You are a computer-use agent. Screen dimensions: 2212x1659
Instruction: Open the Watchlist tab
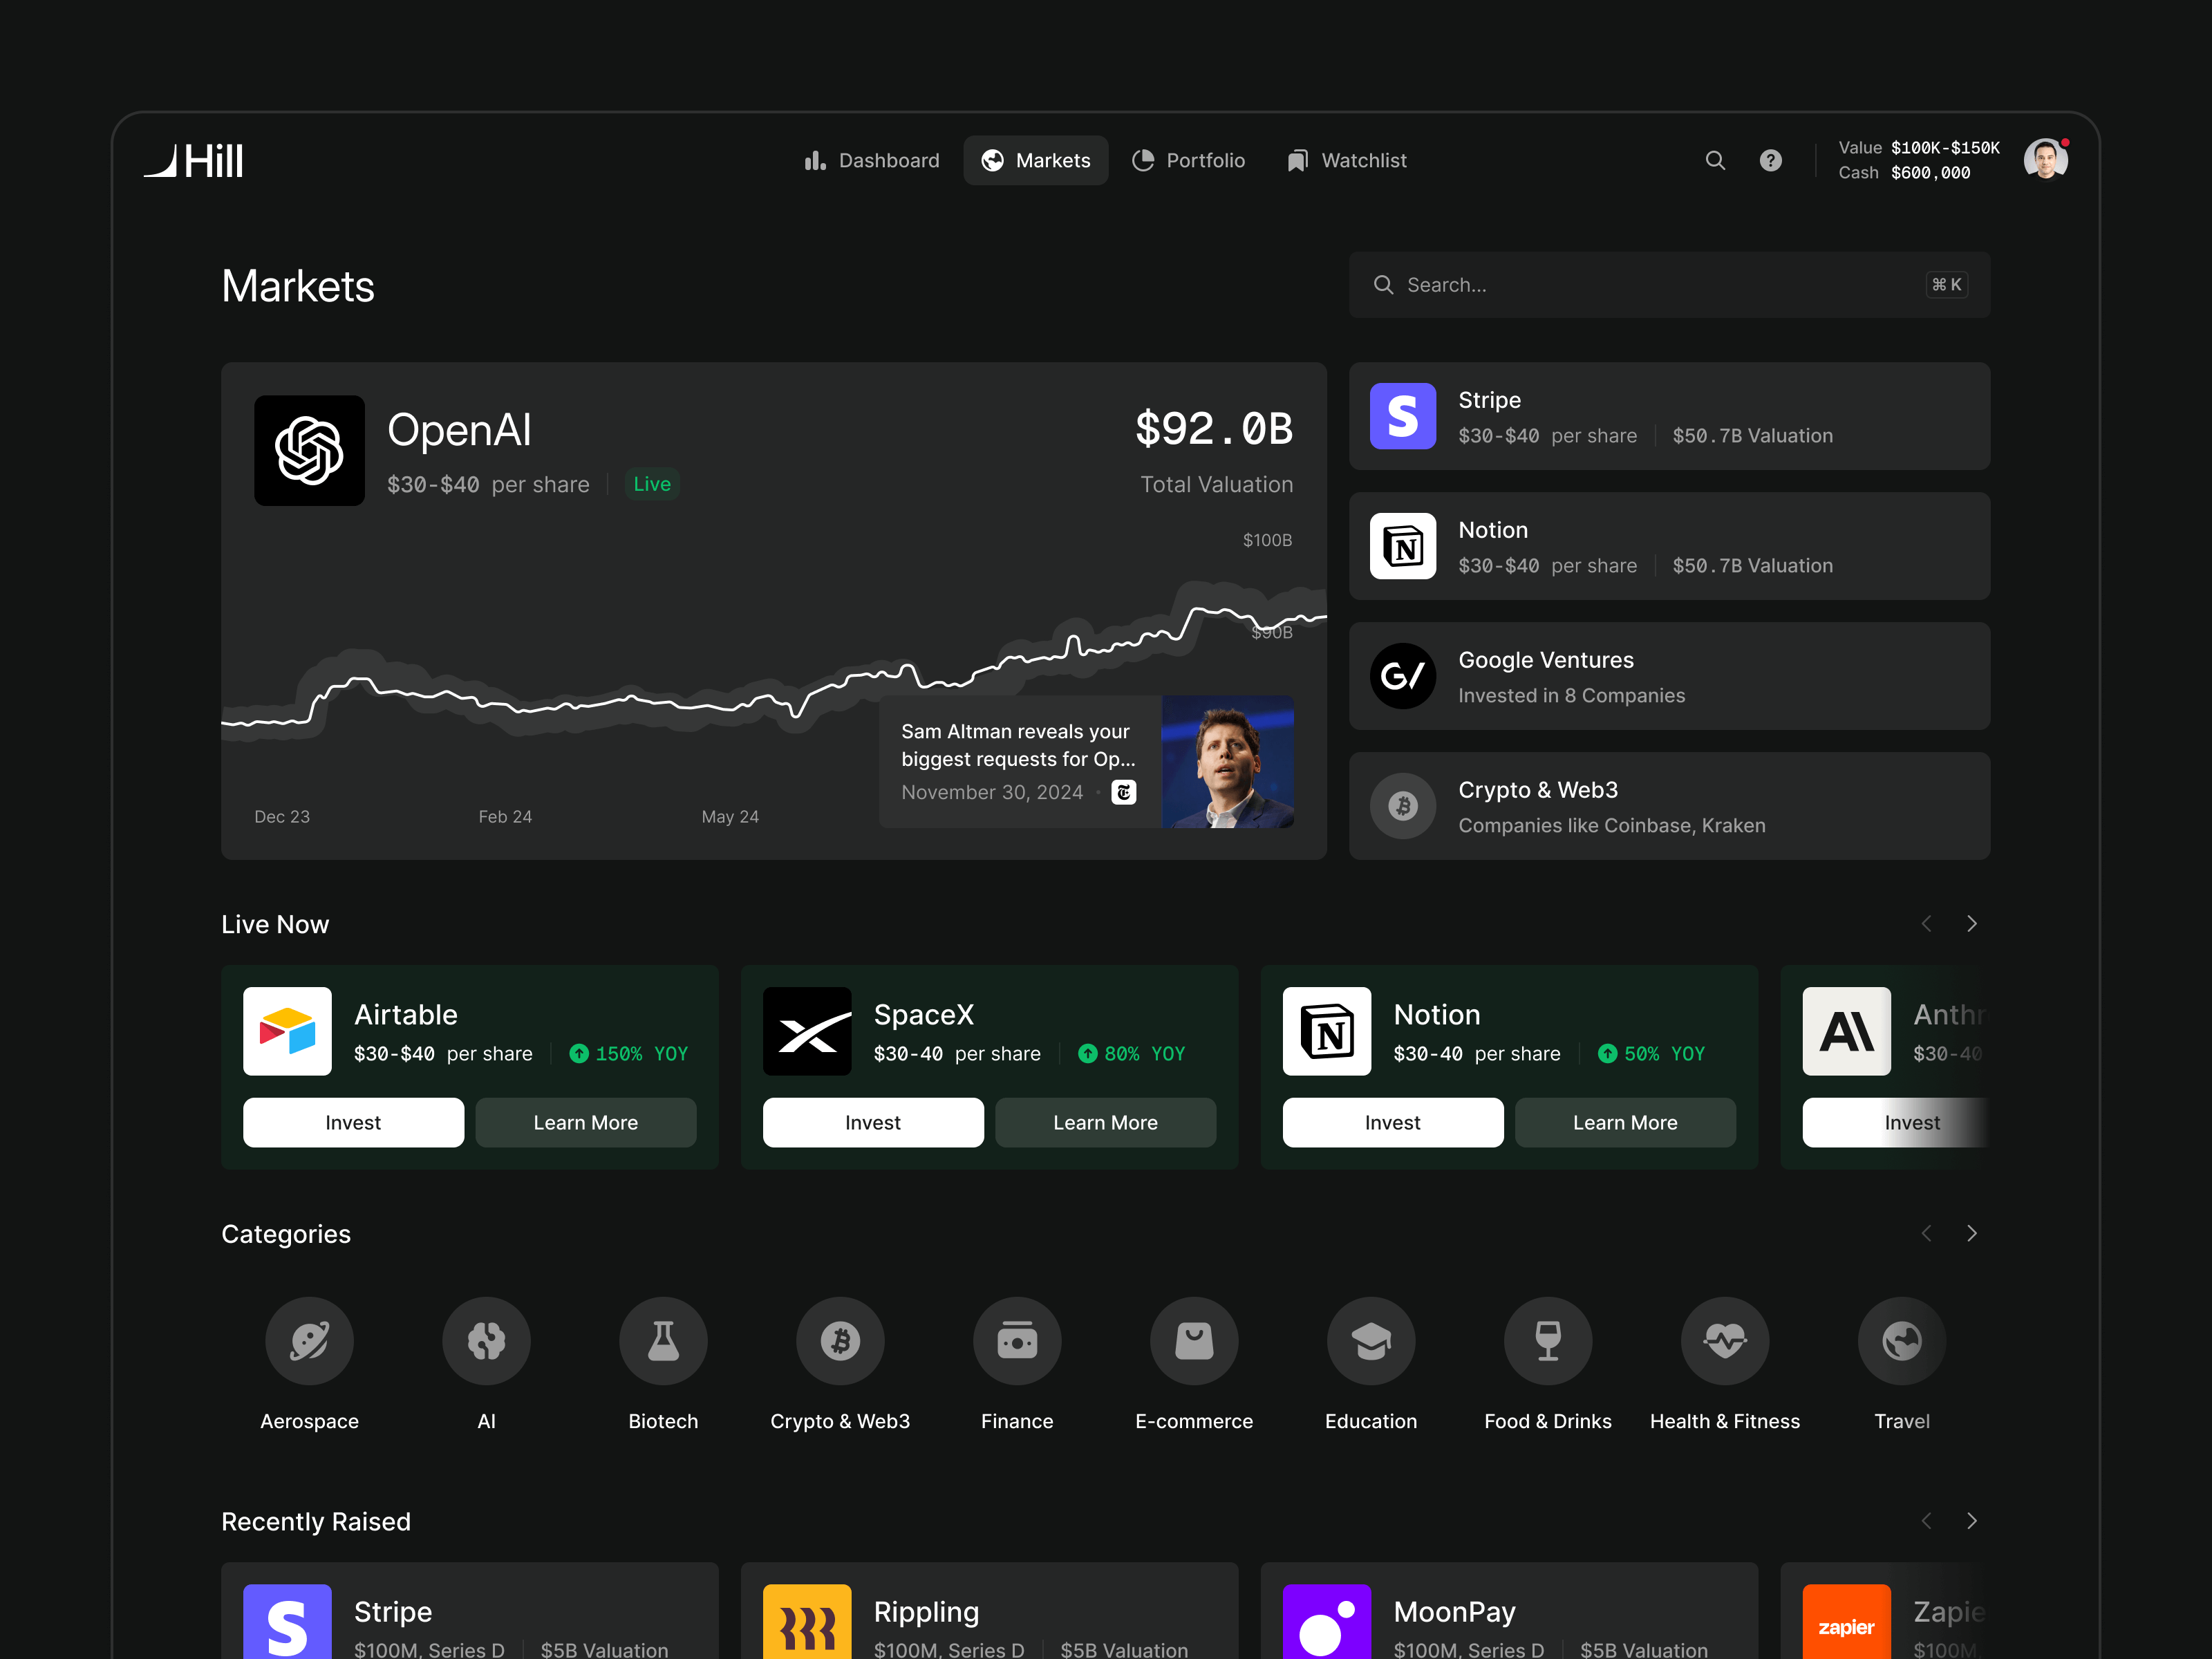click(1346, 160)
